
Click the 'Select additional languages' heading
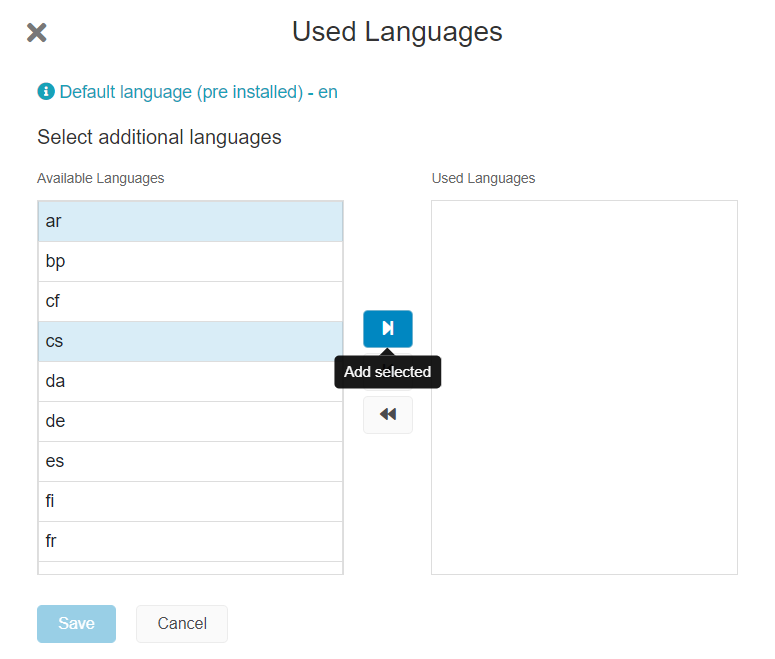pos(159,137)
